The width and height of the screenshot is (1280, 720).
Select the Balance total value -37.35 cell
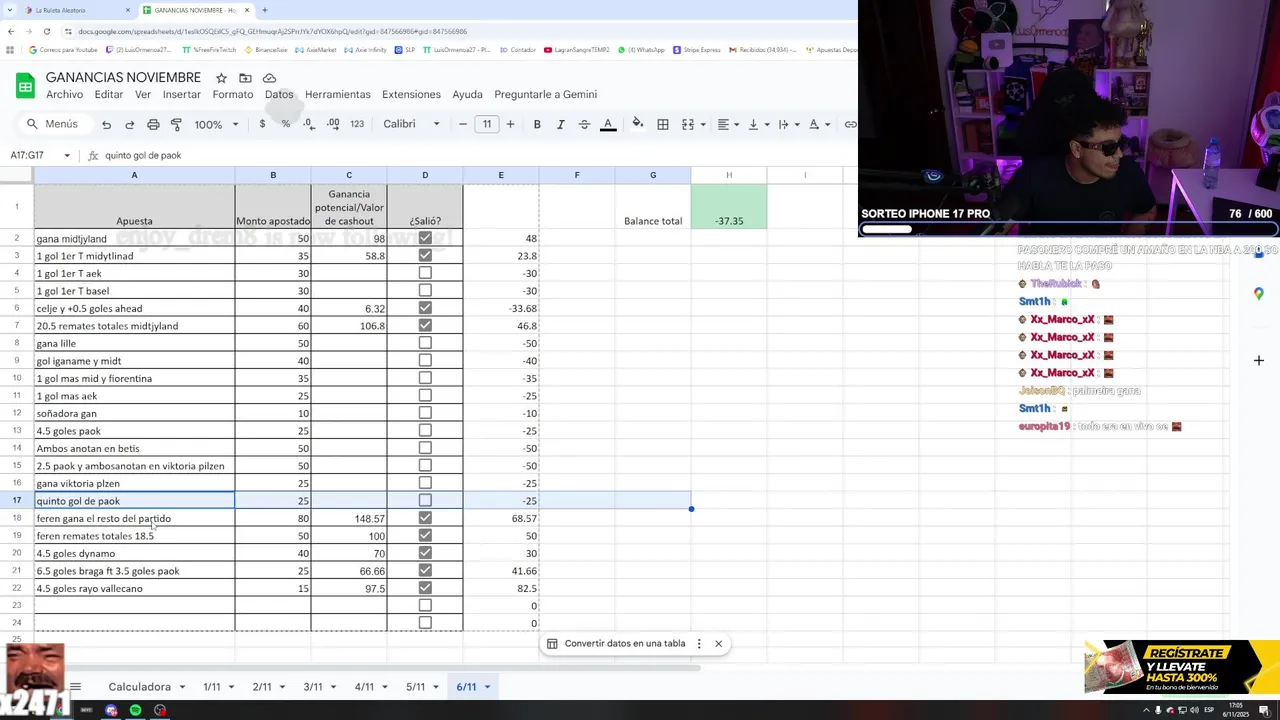click(x=729, y=207)
